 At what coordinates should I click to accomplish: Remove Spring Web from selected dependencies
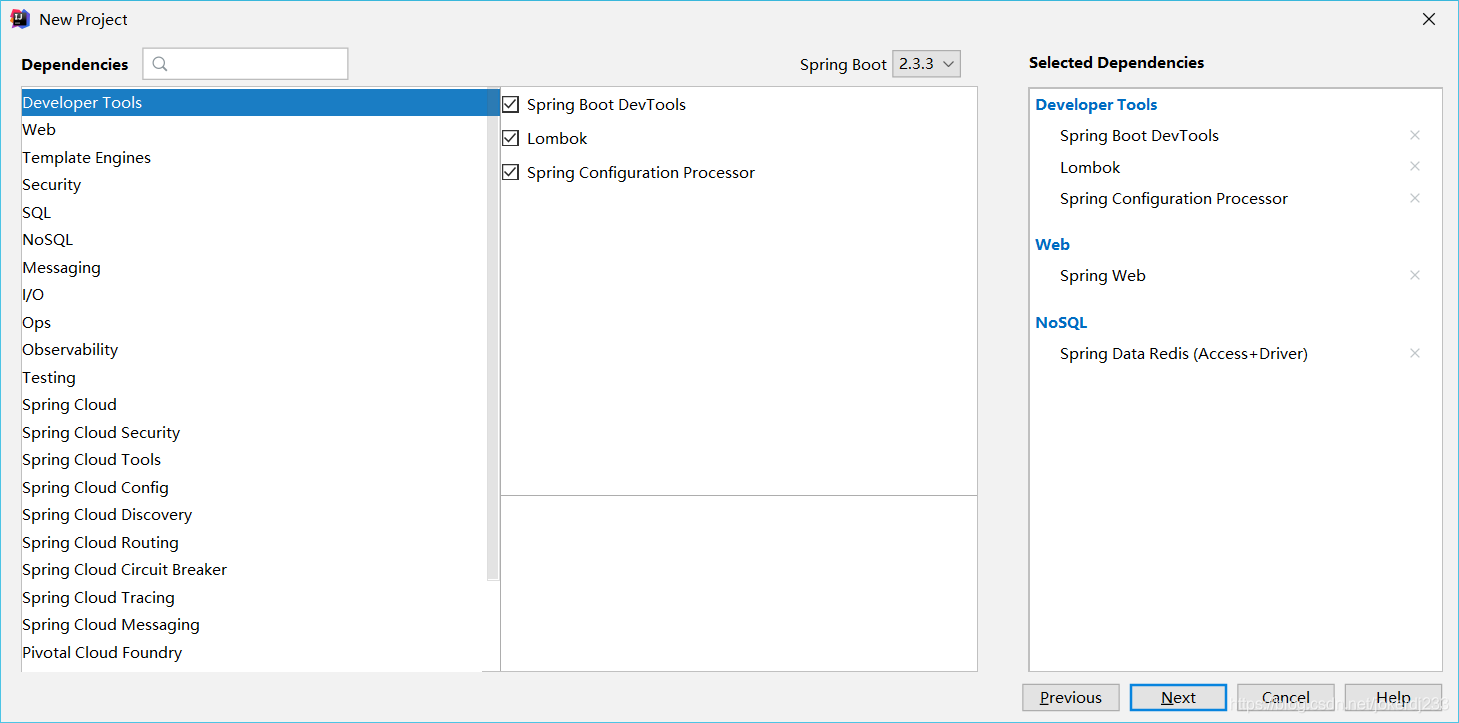click(x=1414, y=275)
